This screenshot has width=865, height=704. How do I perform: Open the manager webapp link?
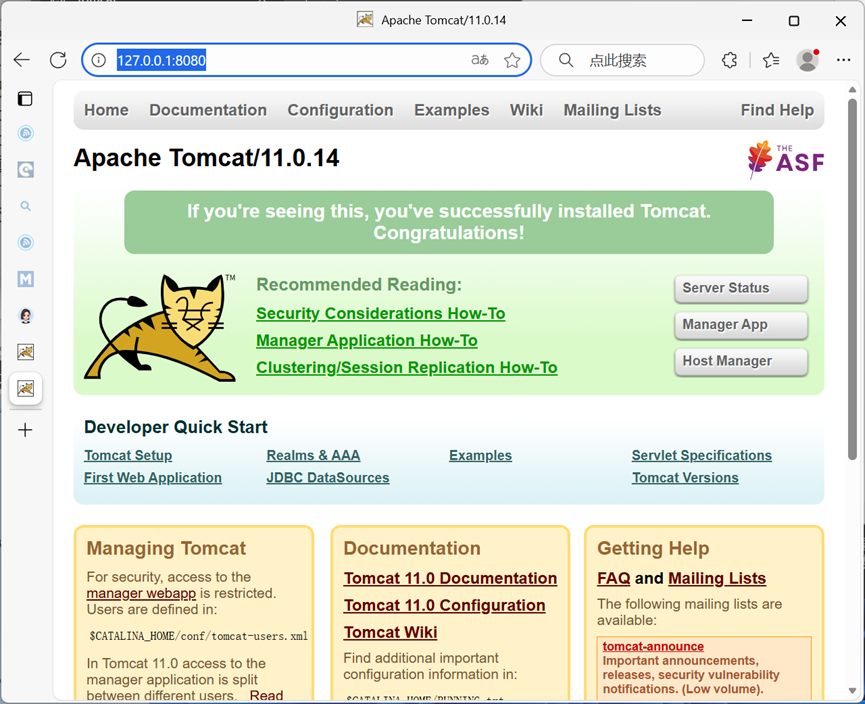tap(141, 593)
